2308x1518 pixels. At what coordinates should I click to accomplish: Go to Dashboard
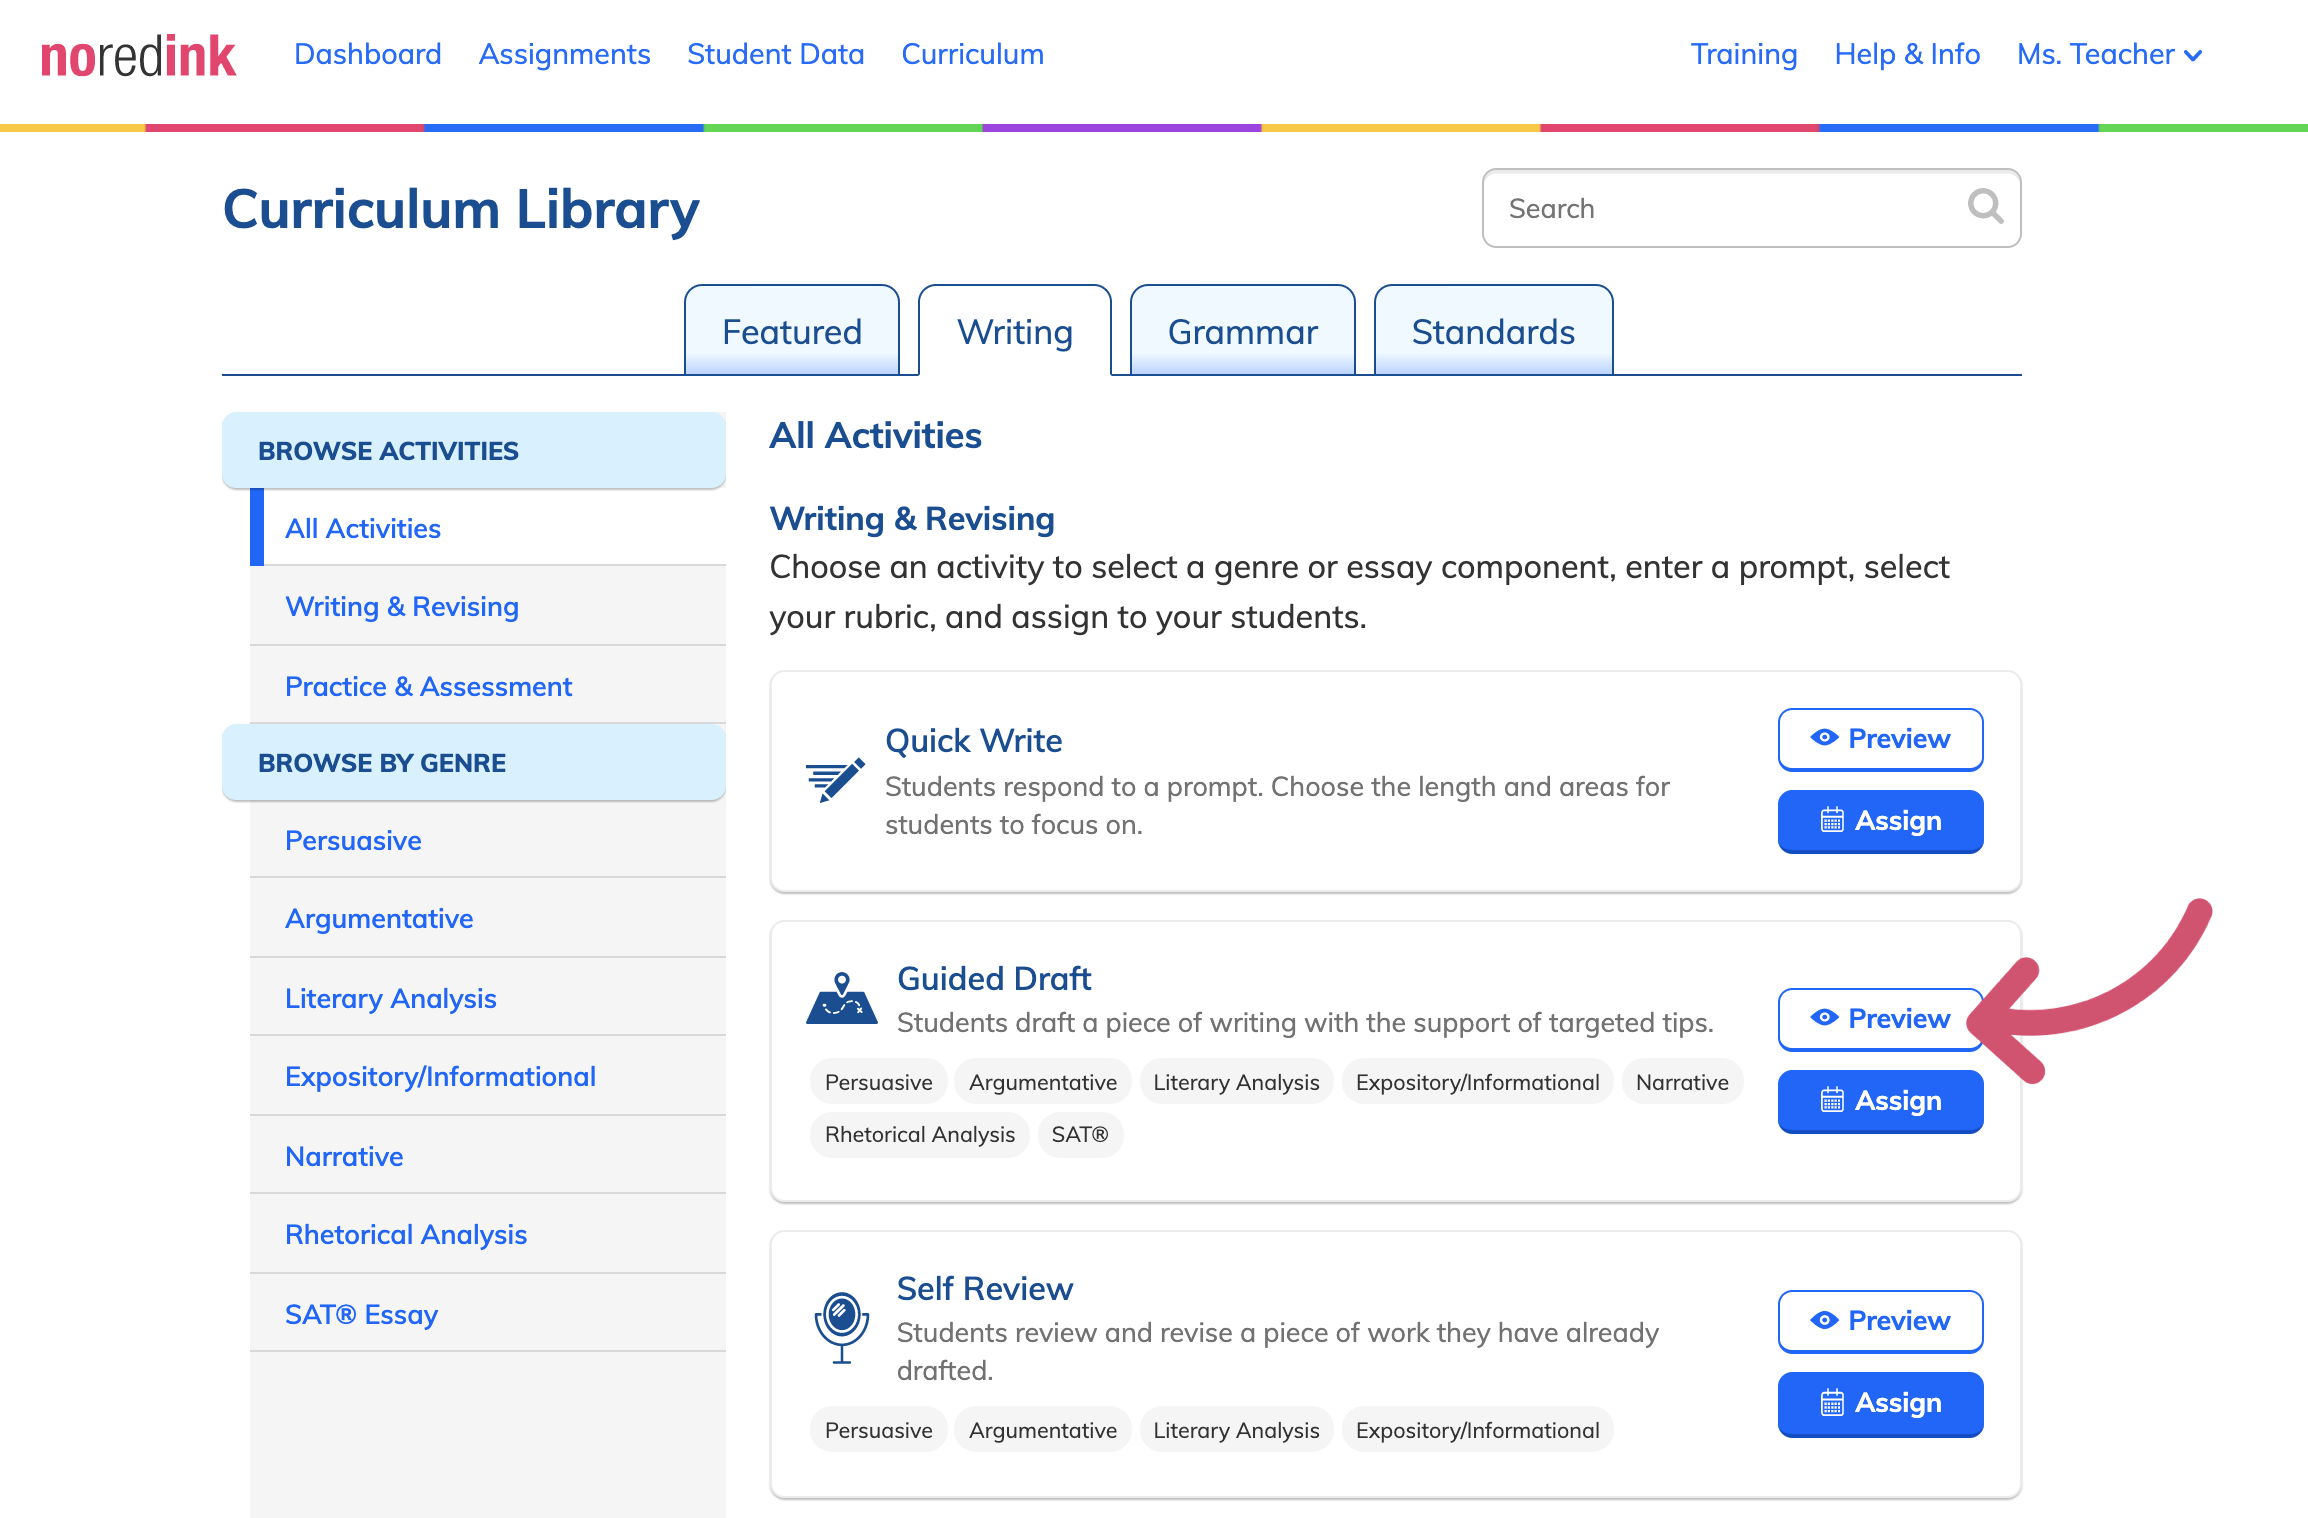point(368,54)
